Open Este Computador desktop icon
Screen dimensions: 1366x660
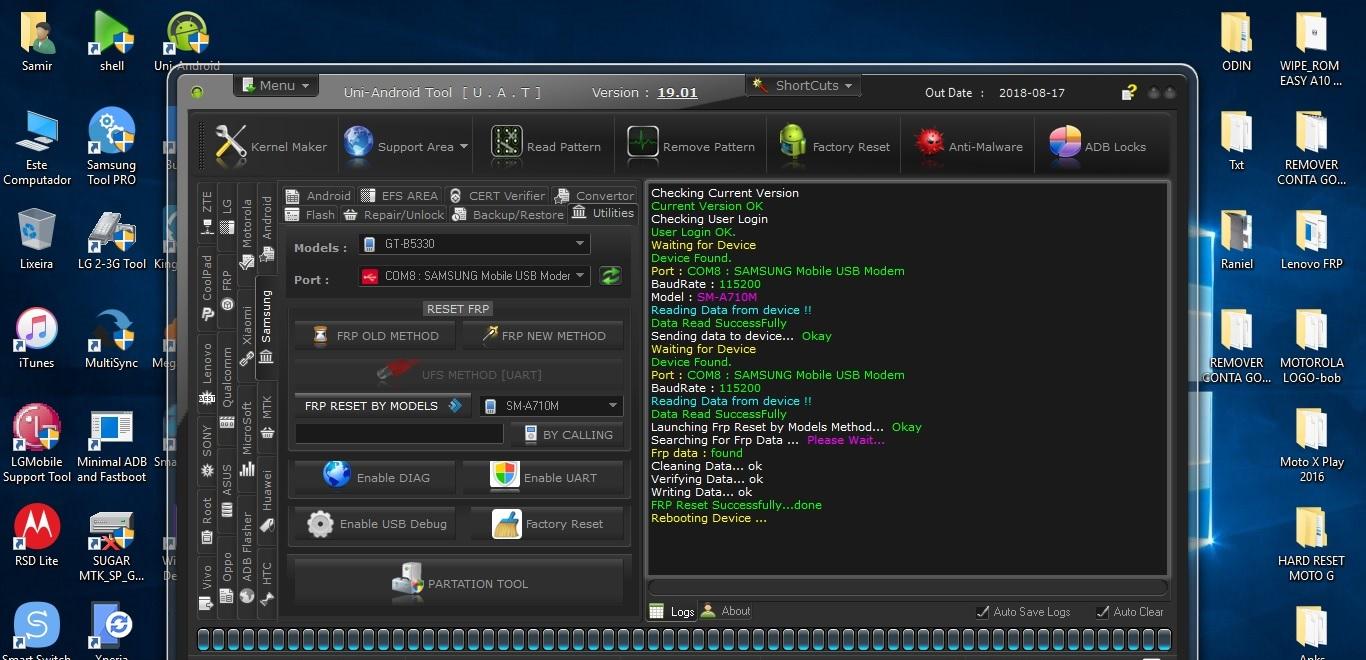pyautogui.click(x=37, y=147)
